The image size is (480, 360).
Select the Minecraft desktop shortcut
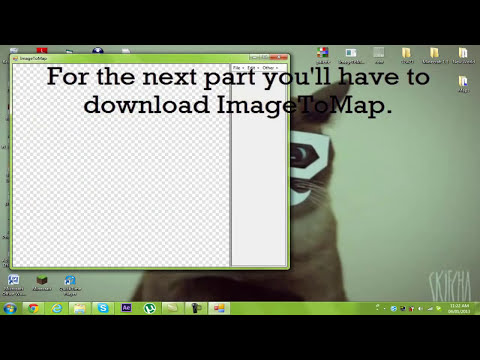(x=42, y=283)
